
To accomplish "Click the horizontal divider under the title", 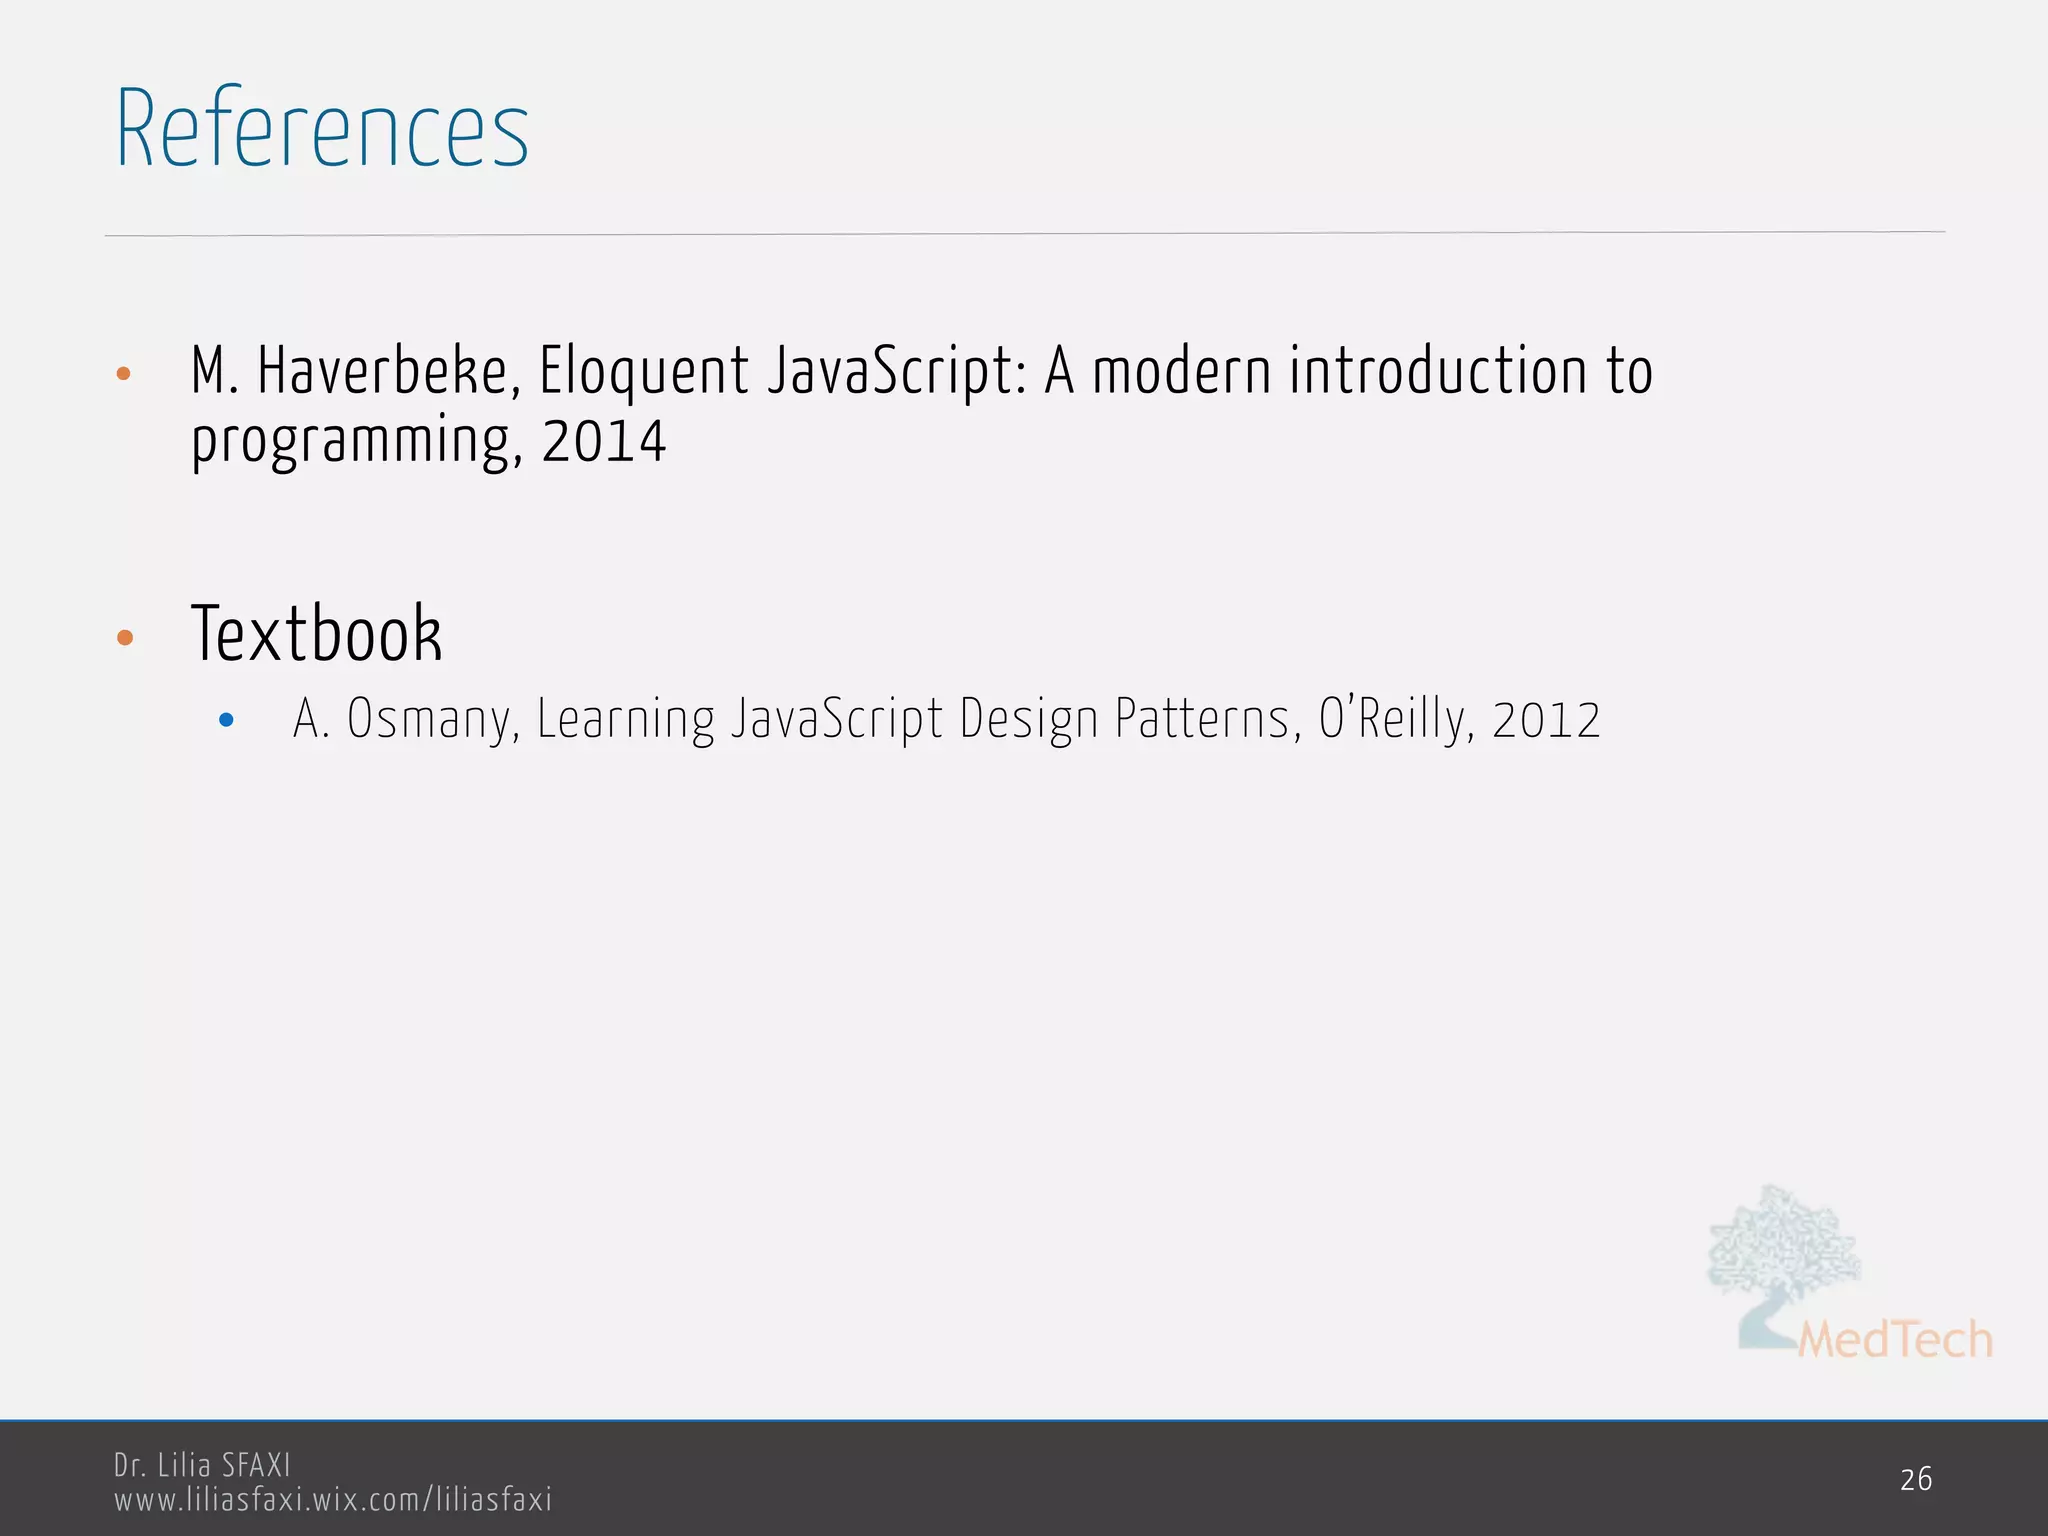I will click(x=1024, y=234).
